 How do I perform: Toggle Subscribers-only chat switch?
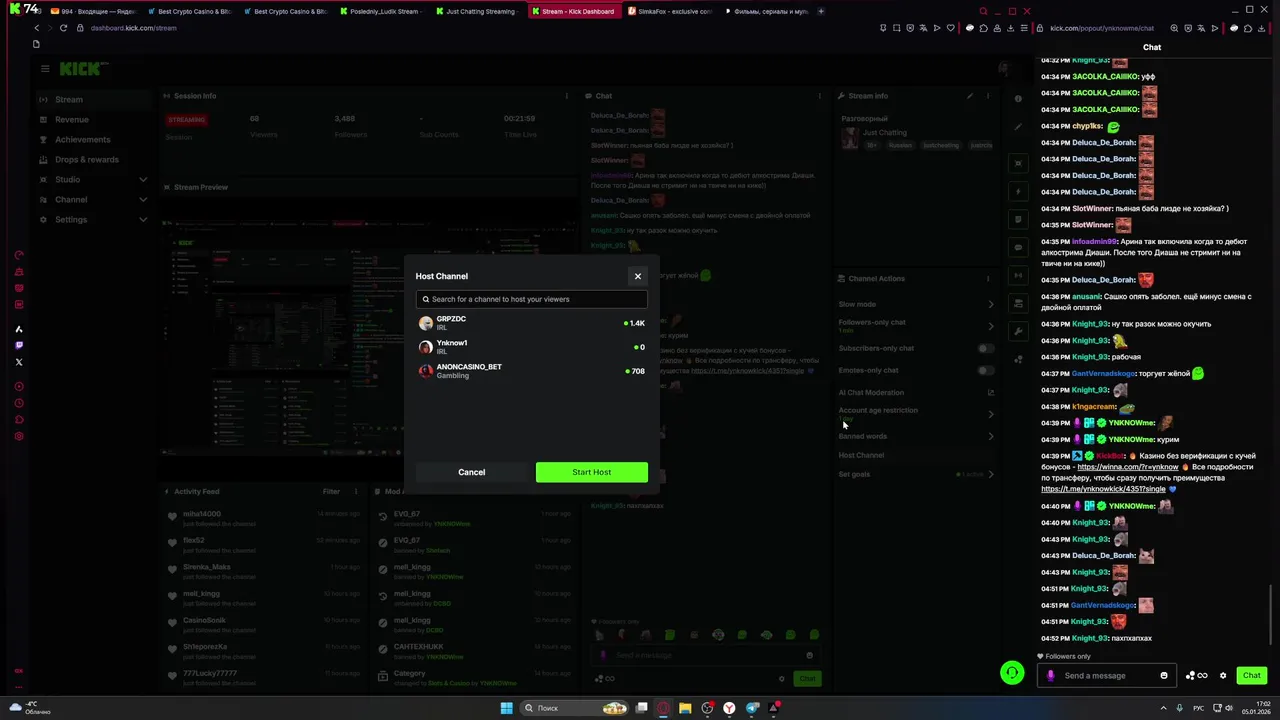tap(986, 348)
